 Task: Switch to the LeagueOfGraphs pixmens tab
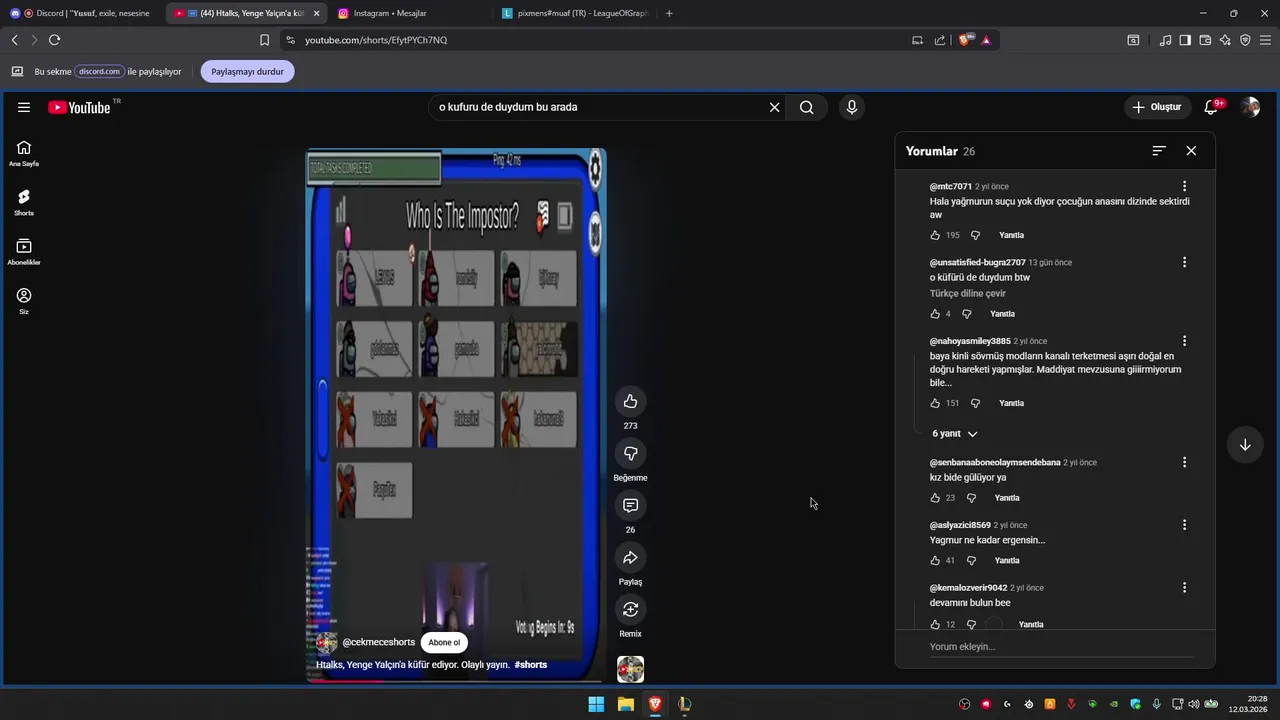pos(575,13)
